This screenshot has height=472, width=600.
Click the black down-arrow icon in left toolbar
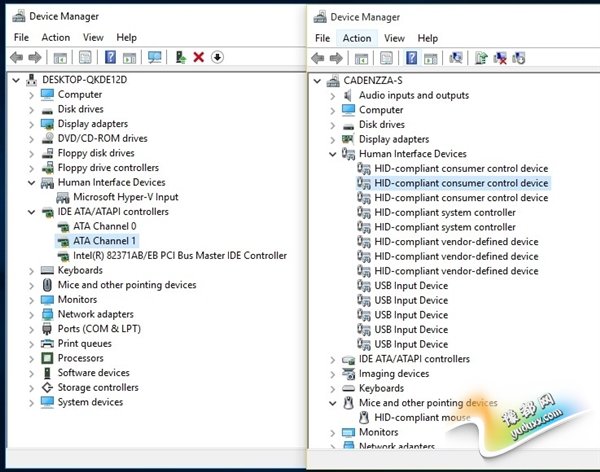tap(218, 58)
